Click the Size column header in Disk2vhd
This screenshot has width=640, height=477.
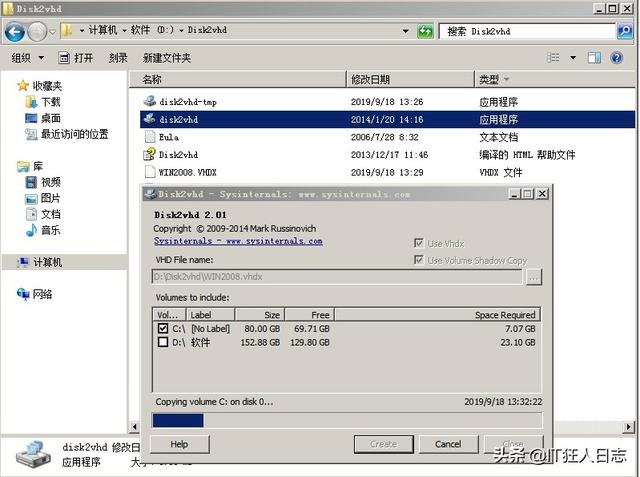pos(260,315)
